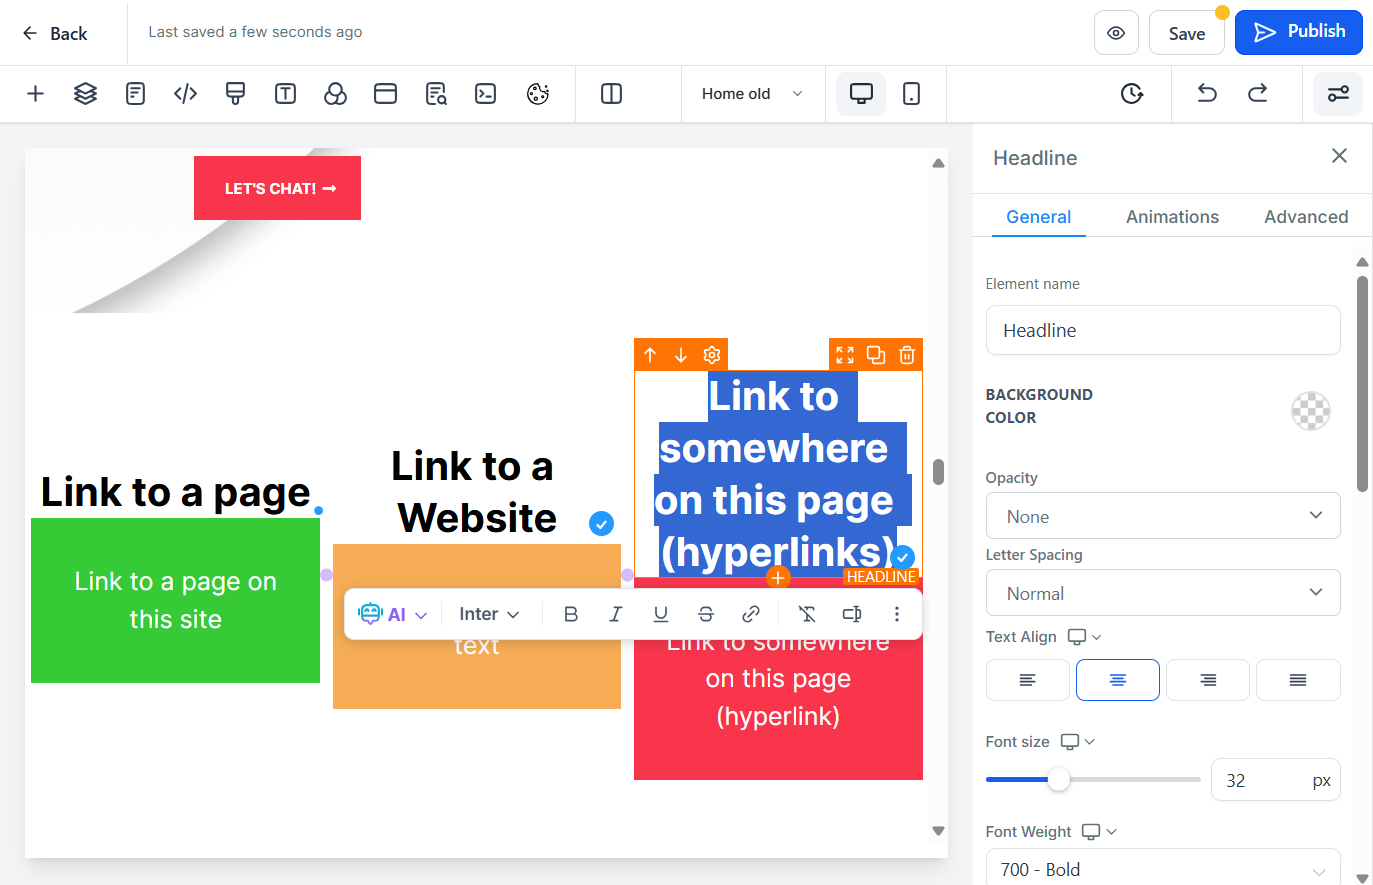Toggle italic formatting
The height and width of the screenshot is (885, 1373).
click(616, 614)
